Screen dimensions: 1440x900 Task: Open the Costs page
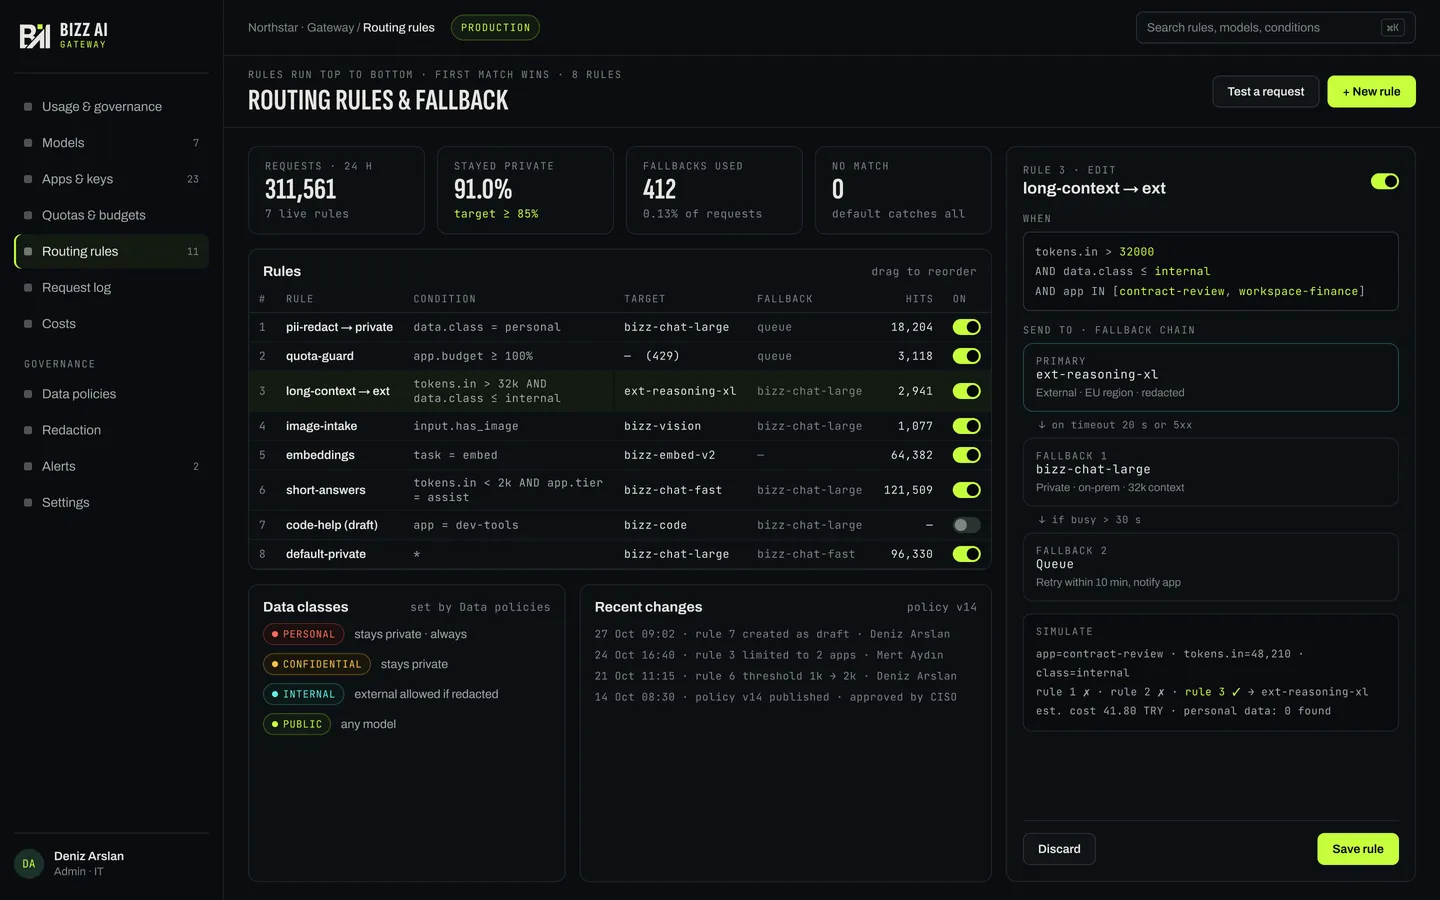point(111,323)
